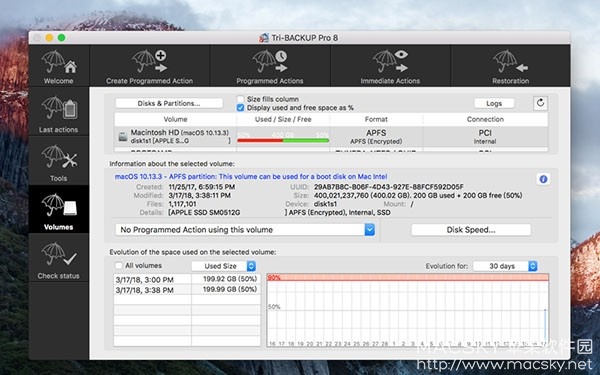Click the UUID value text

click(x=388, y=187)
